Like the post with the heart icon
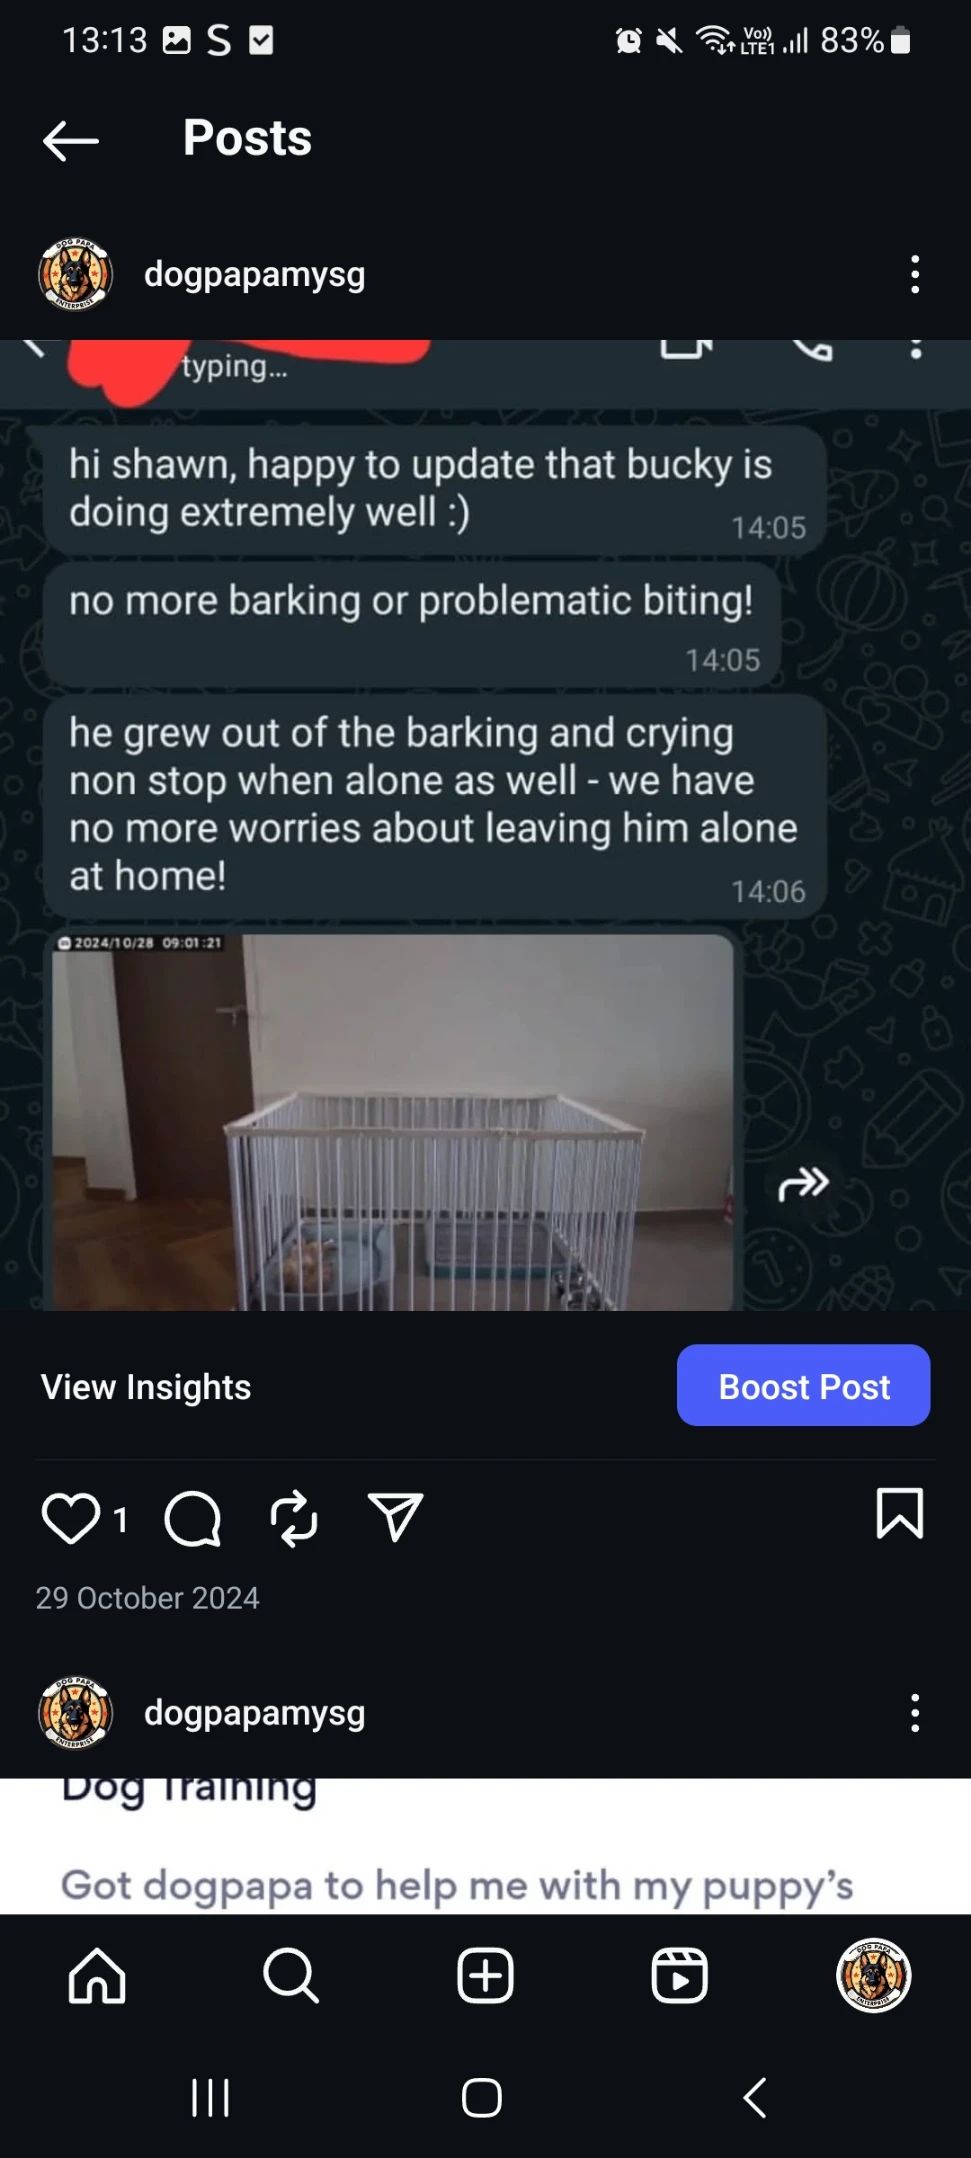Image resolution: width=971 pixels, height=2158 pixels. [71, 1518]
